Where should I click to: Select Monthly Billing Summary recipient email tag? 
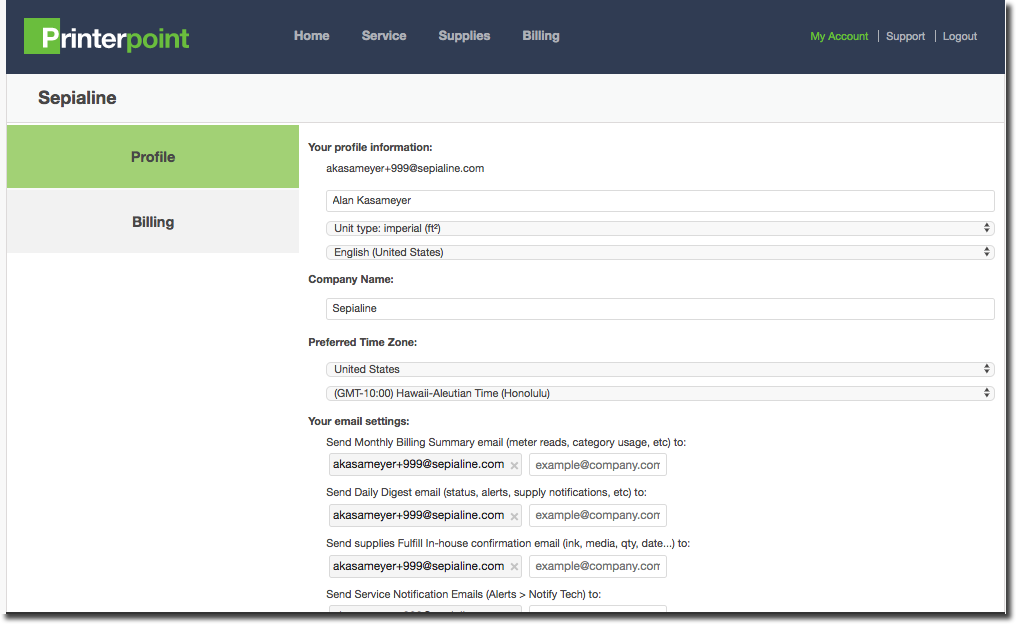pyautogui.click(x=425, y=465)
